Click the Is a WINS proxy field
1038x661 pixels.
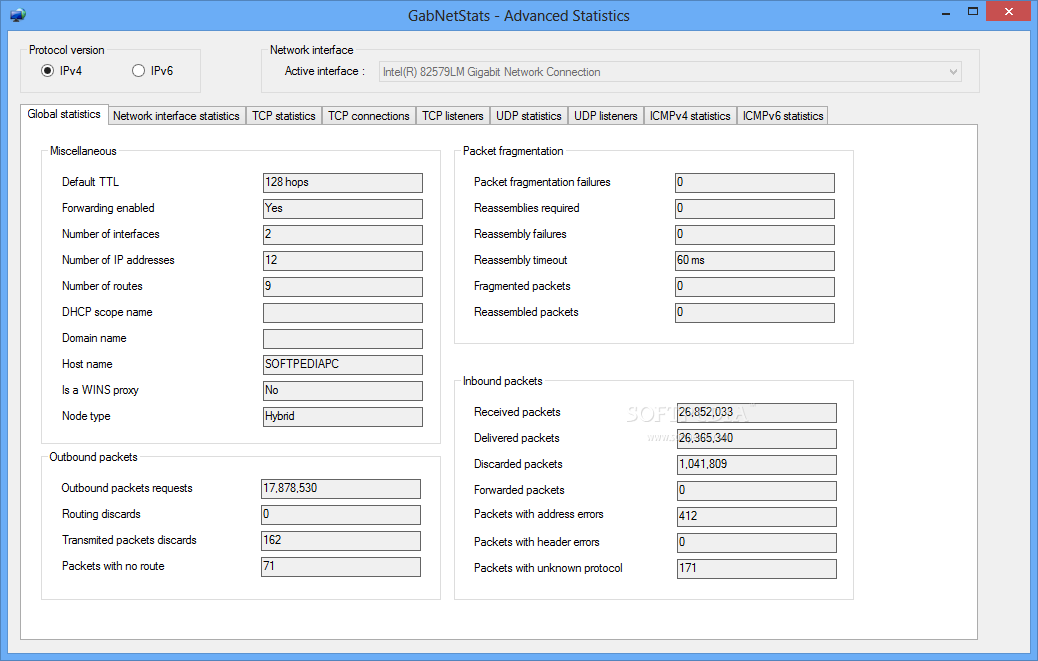(343, 390)
